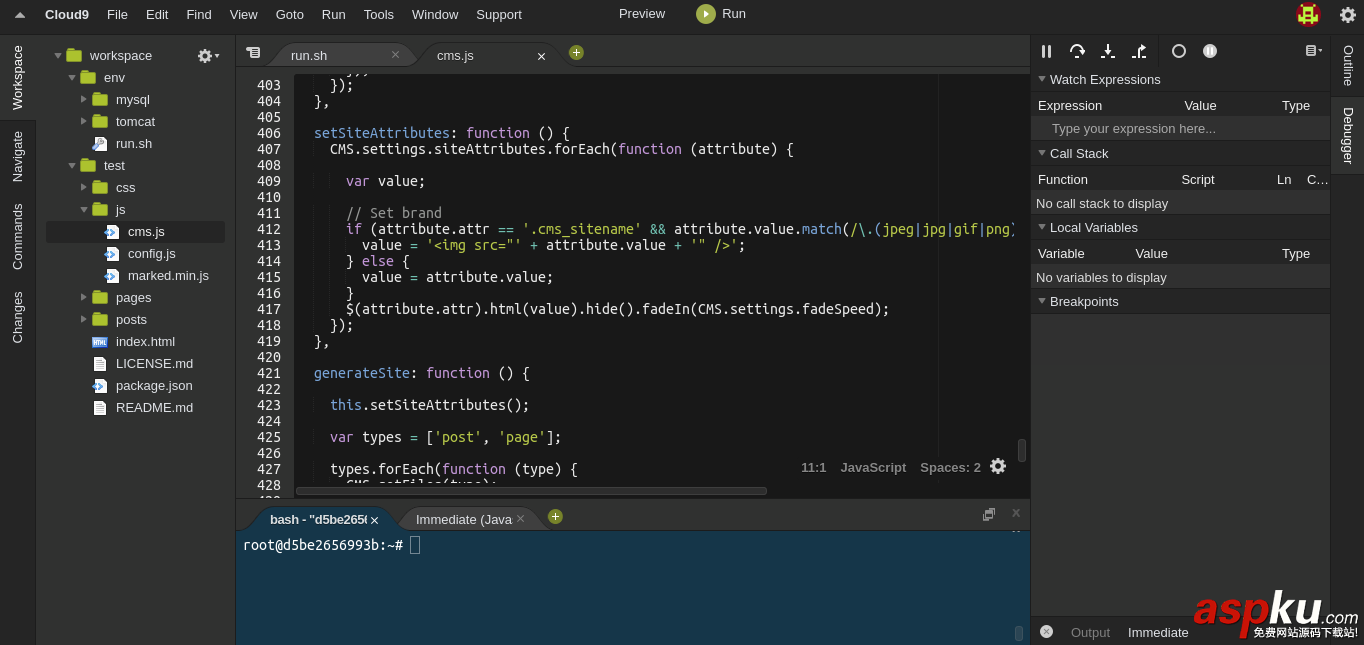
Task: Click the Resume/Pause debugger icon
Action: pyautogui.click(x=1046, y=51)
